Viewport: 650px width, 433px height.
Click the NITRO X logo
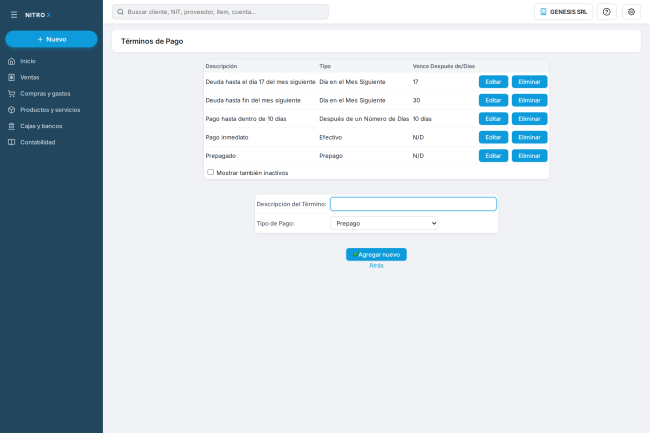click(38, 15)
